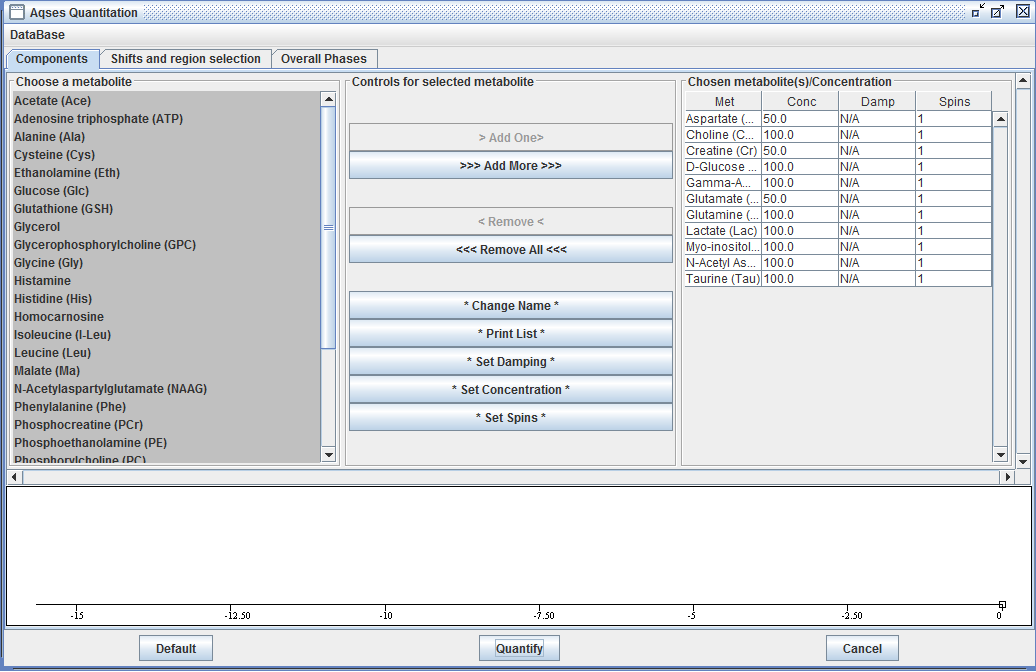Screen dimensions: 1036x672
Task: Click the metabolite list scrollbar thumb
Action: (x=328, y=227)
